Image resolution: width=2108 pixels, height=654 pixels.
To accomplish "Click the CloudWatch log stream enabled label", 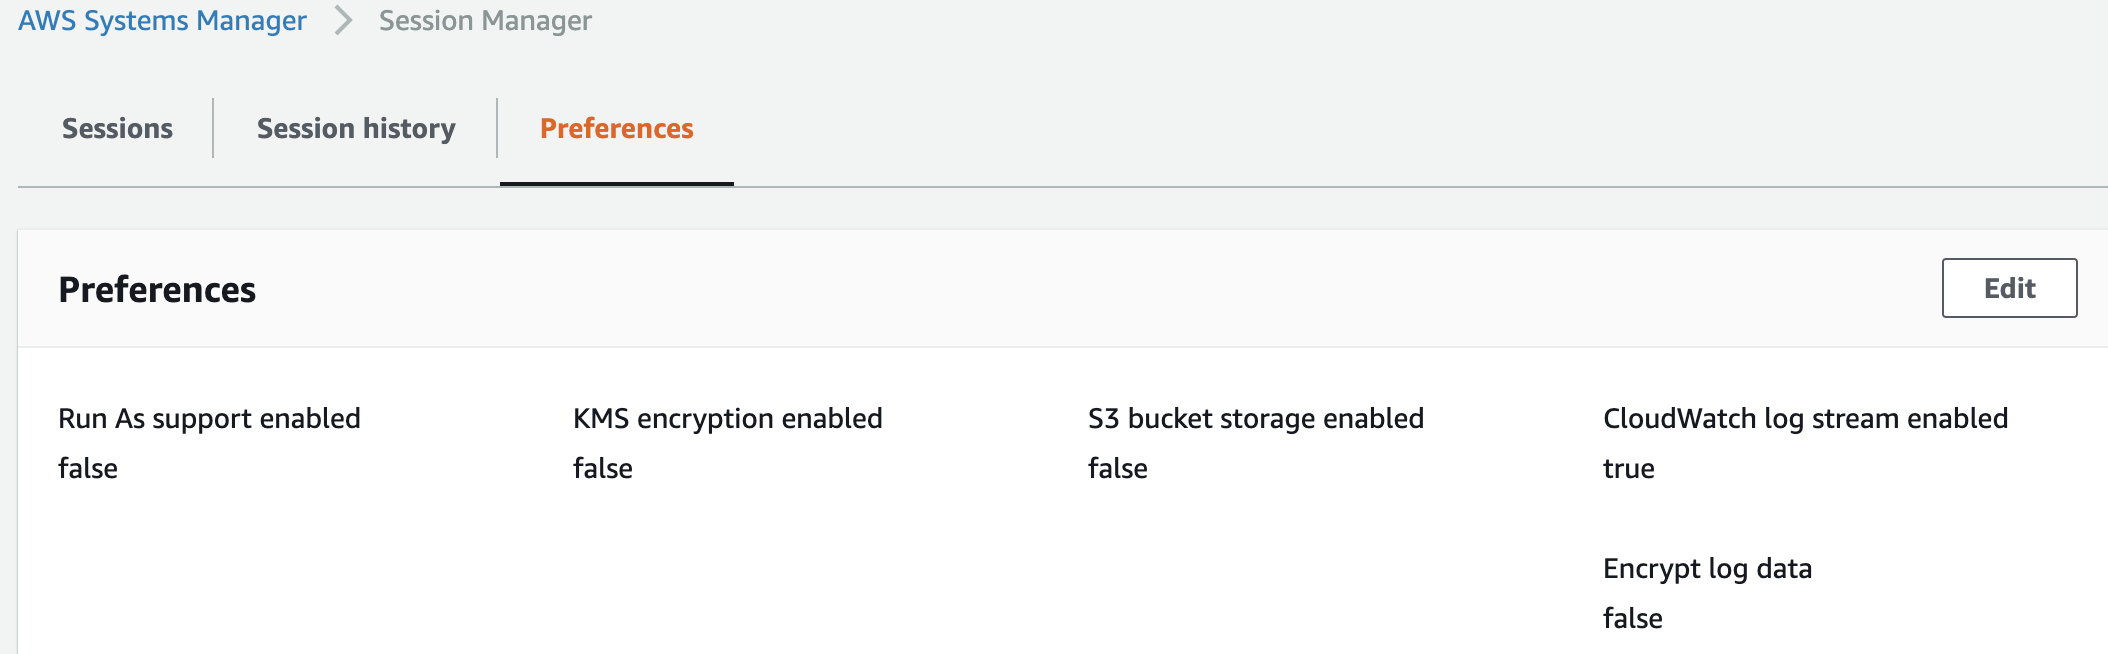I will pos(1805,418).
